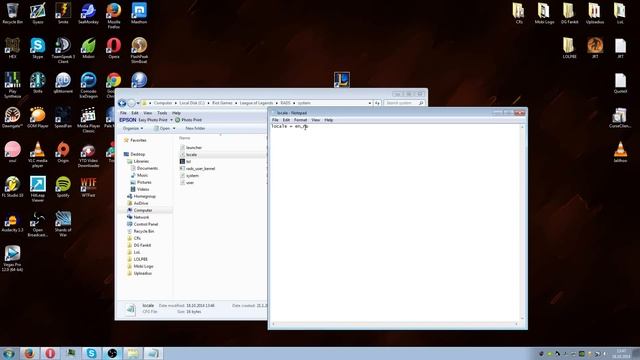Select Network in the navigation pane

pos(141,217)
